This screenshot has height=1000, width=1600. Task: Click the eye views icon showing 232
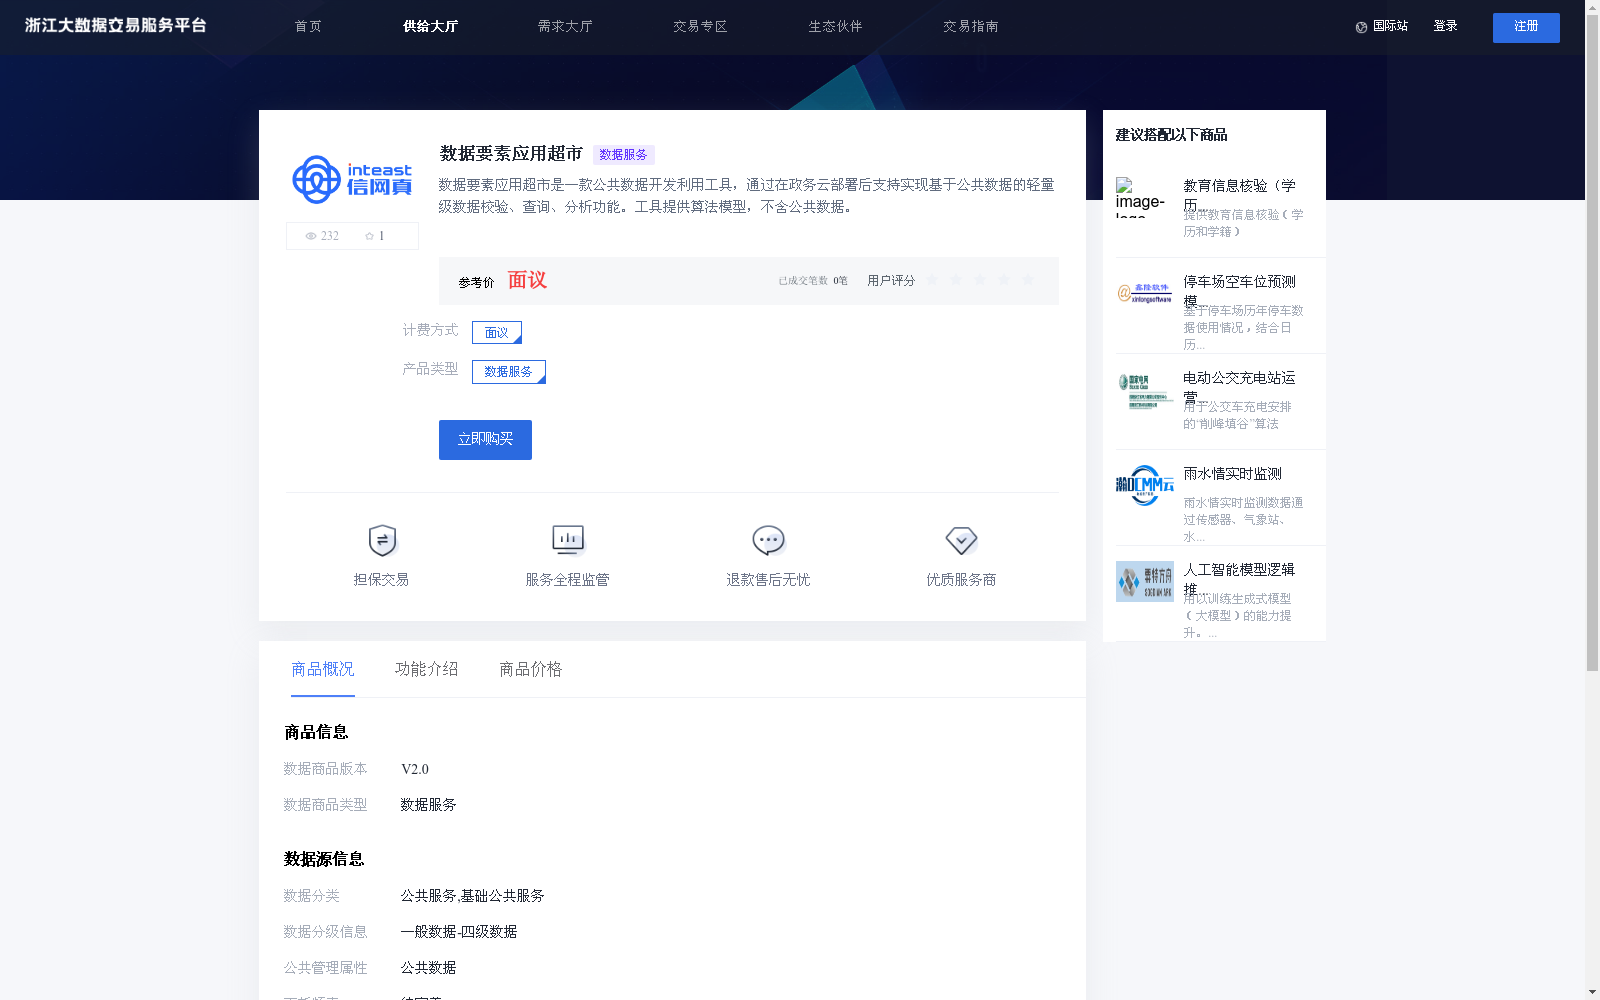click(x=311, y=236)
